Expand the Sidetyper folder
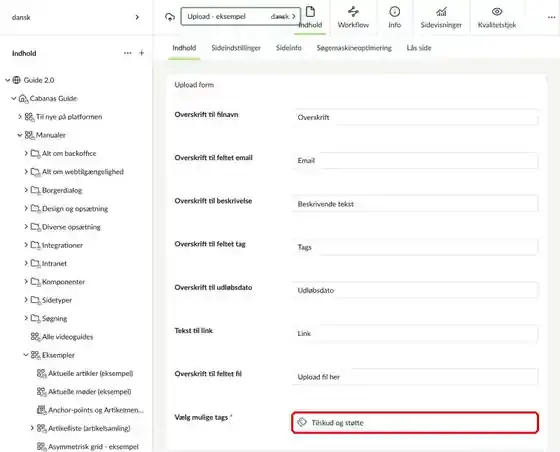Screen dimensions: 560x452 click(x=26, y=300)
